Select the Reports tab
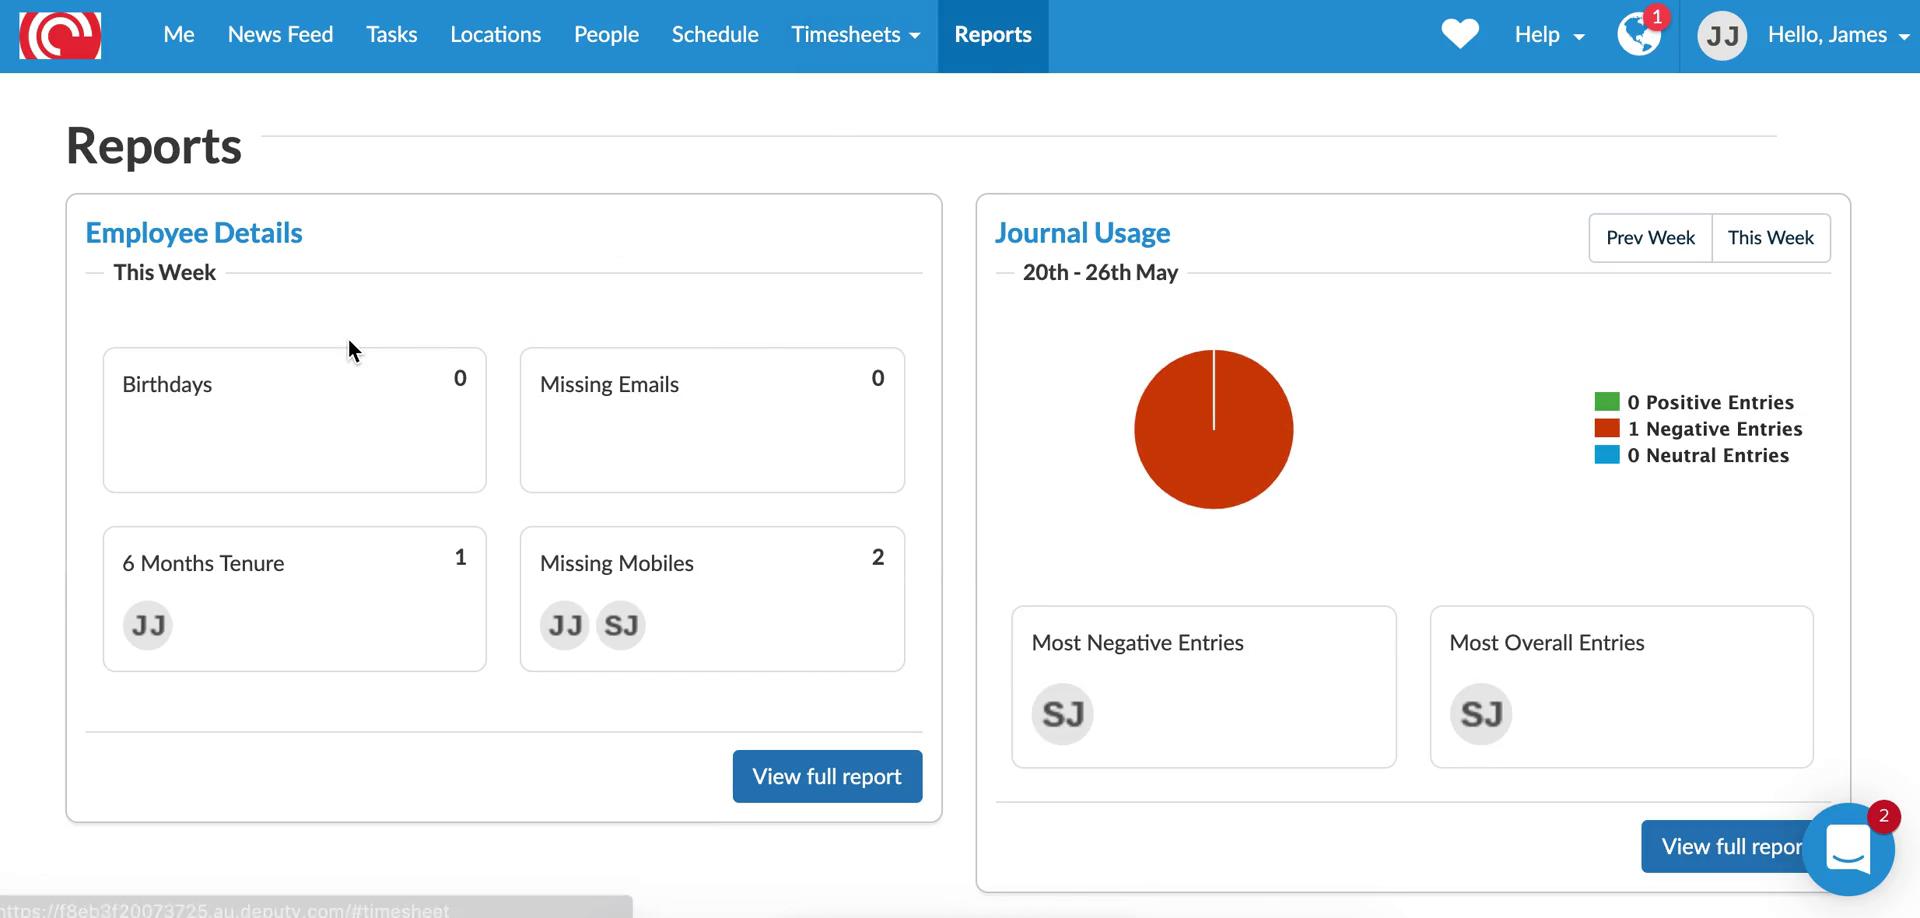Viewport: 1920px width, 918px height. (993, 35)
